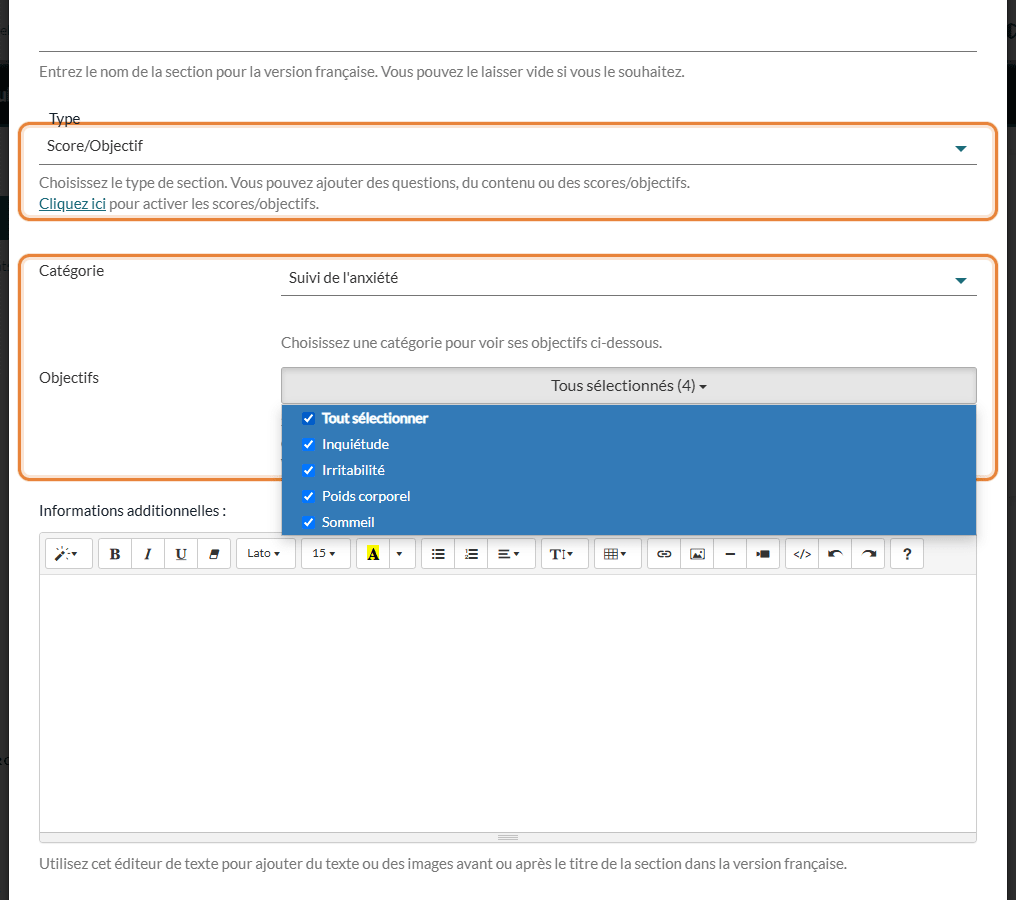This screenshot has height=900, width=1016.
Task: Insert a picture using the image icon
Action: coord(697,554)
